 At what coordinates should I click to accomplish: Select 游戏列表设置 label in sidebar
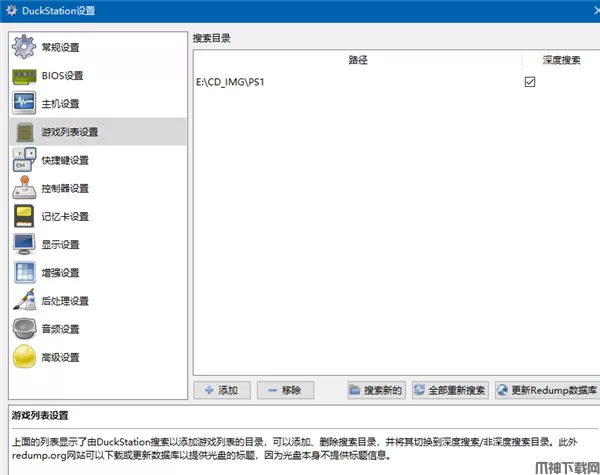[70, 132]
